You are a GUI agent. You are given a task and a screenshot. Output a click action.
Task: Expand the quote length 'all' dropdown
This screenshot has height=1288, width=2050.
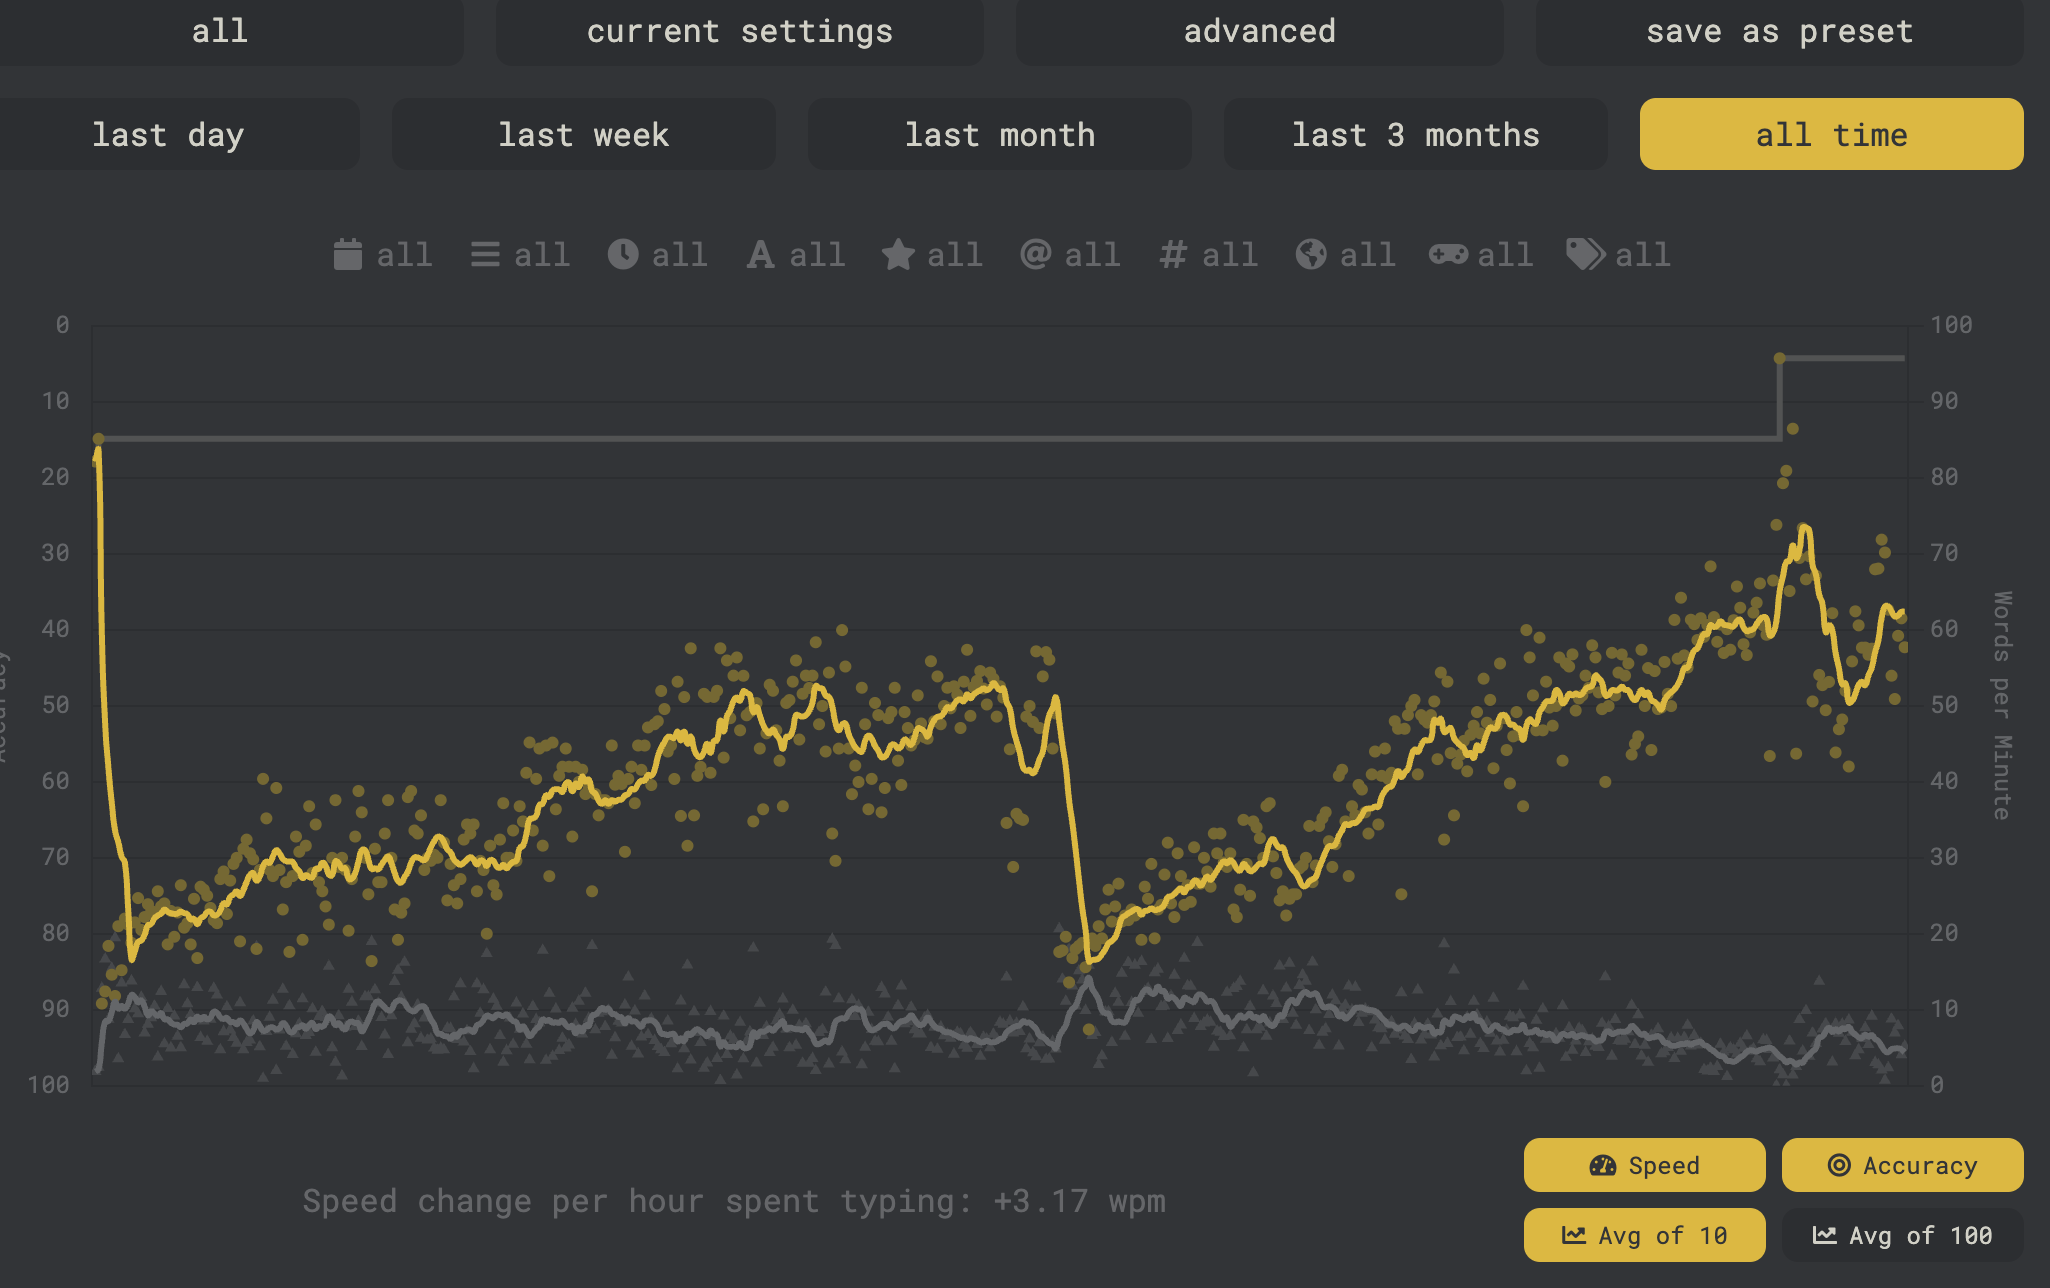[955, 255]
